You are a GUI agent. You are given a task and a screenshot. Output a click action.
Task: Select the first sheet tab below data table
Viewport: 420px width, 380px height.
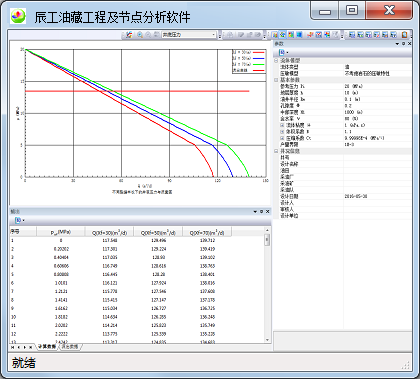coord(46,347)
